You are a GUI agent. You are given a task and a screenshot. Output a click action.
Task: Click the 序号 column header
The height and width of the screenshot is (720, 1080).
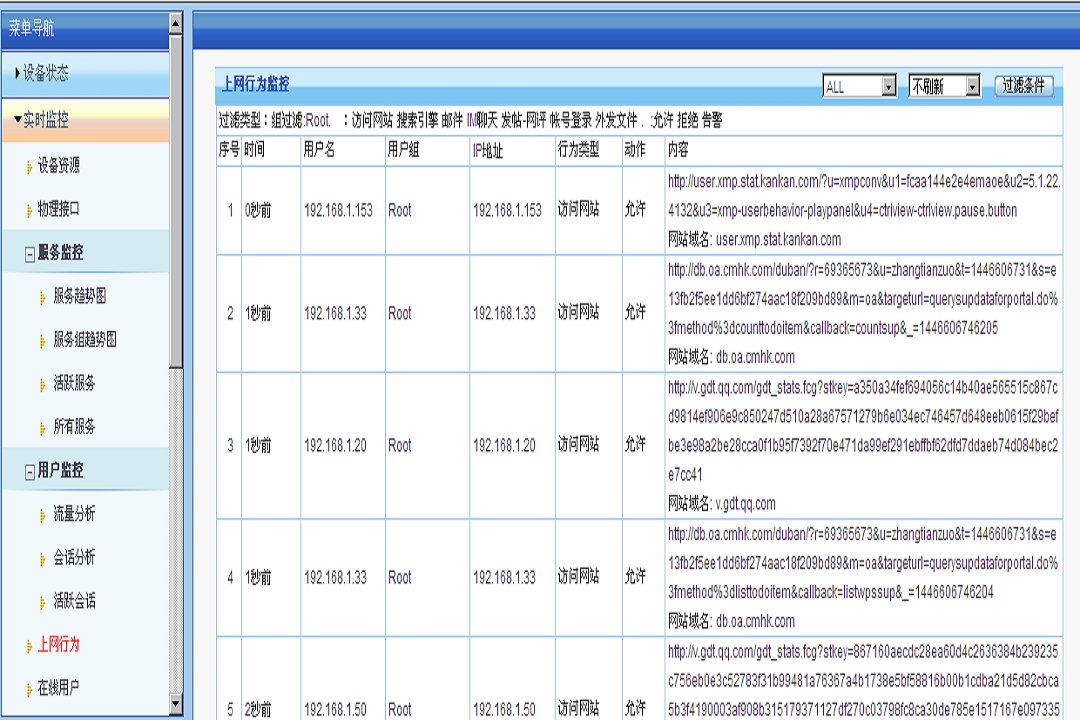(229, 150)
